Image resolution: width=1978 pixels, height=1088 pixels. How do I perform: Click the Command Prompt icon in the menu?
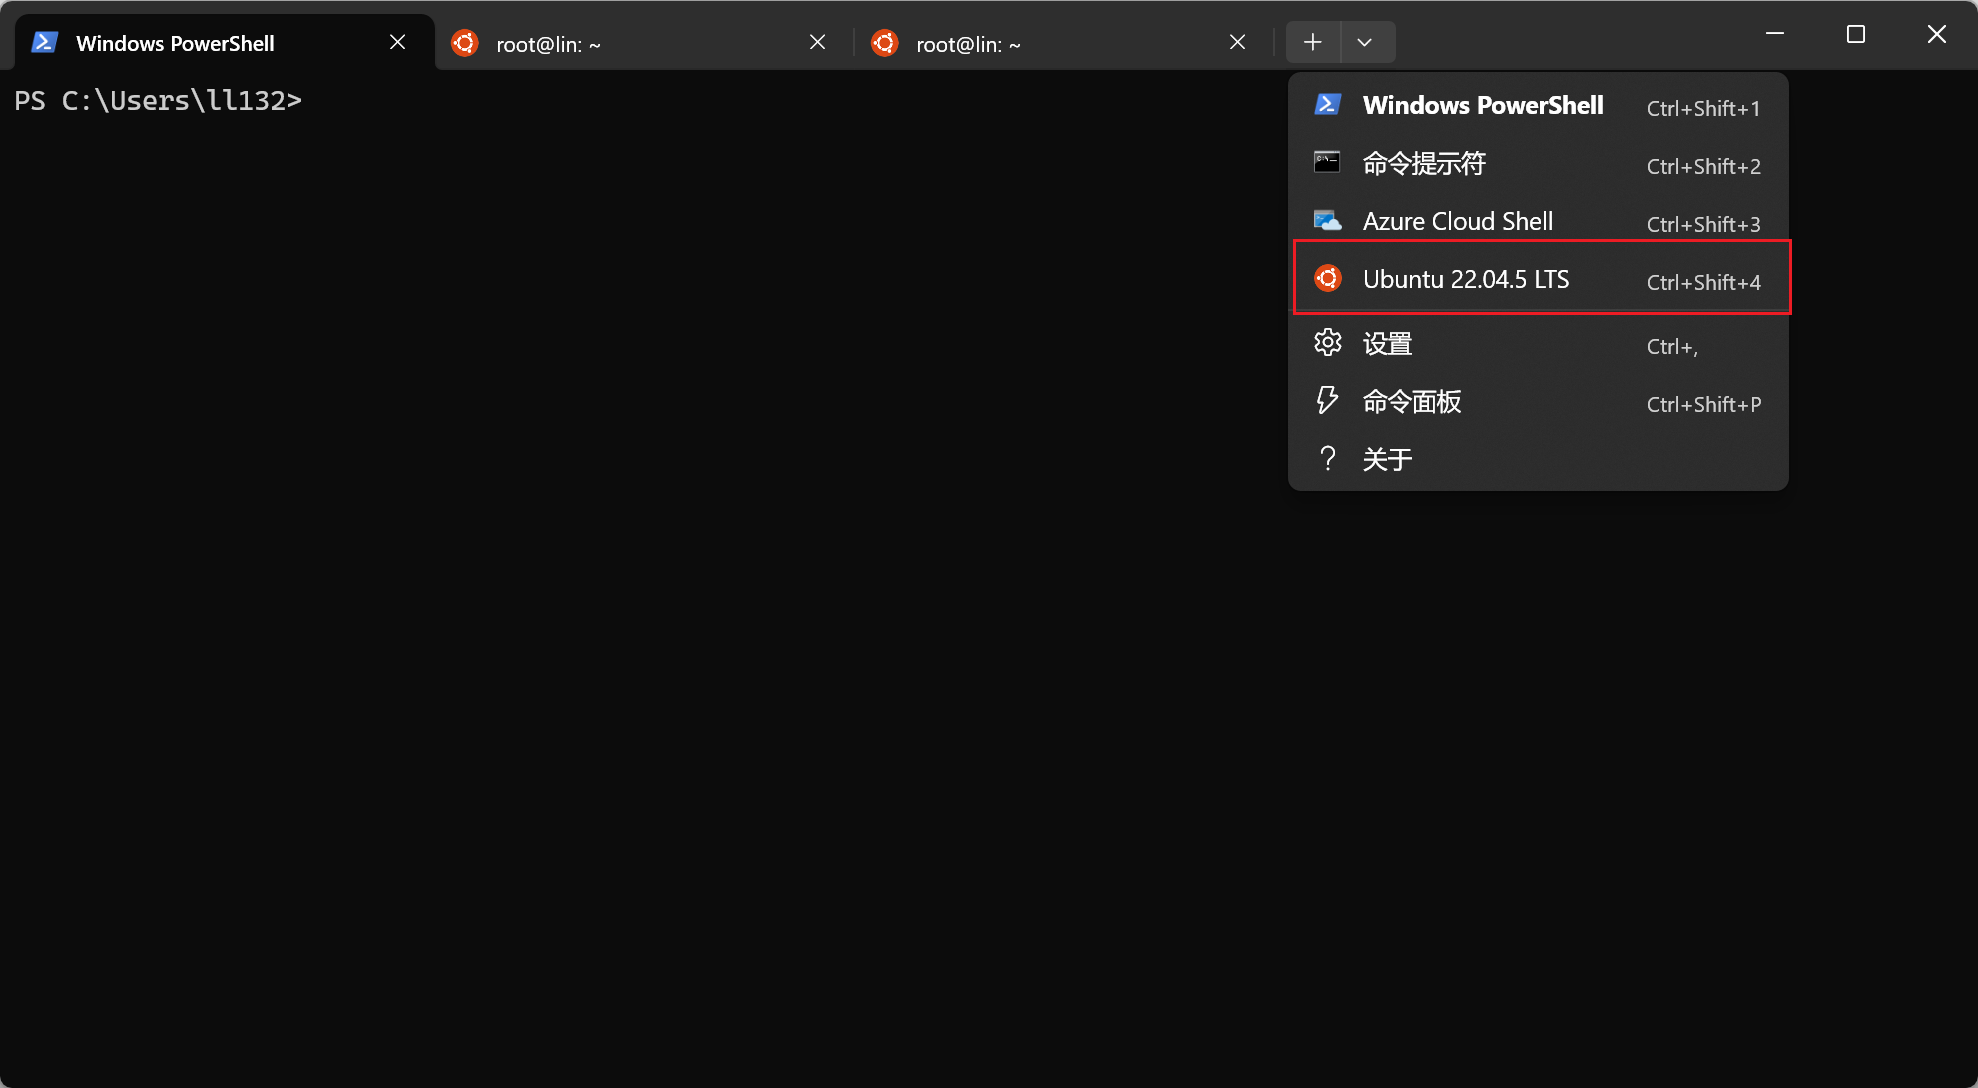pyautogui.click(x=1327, y=162)
